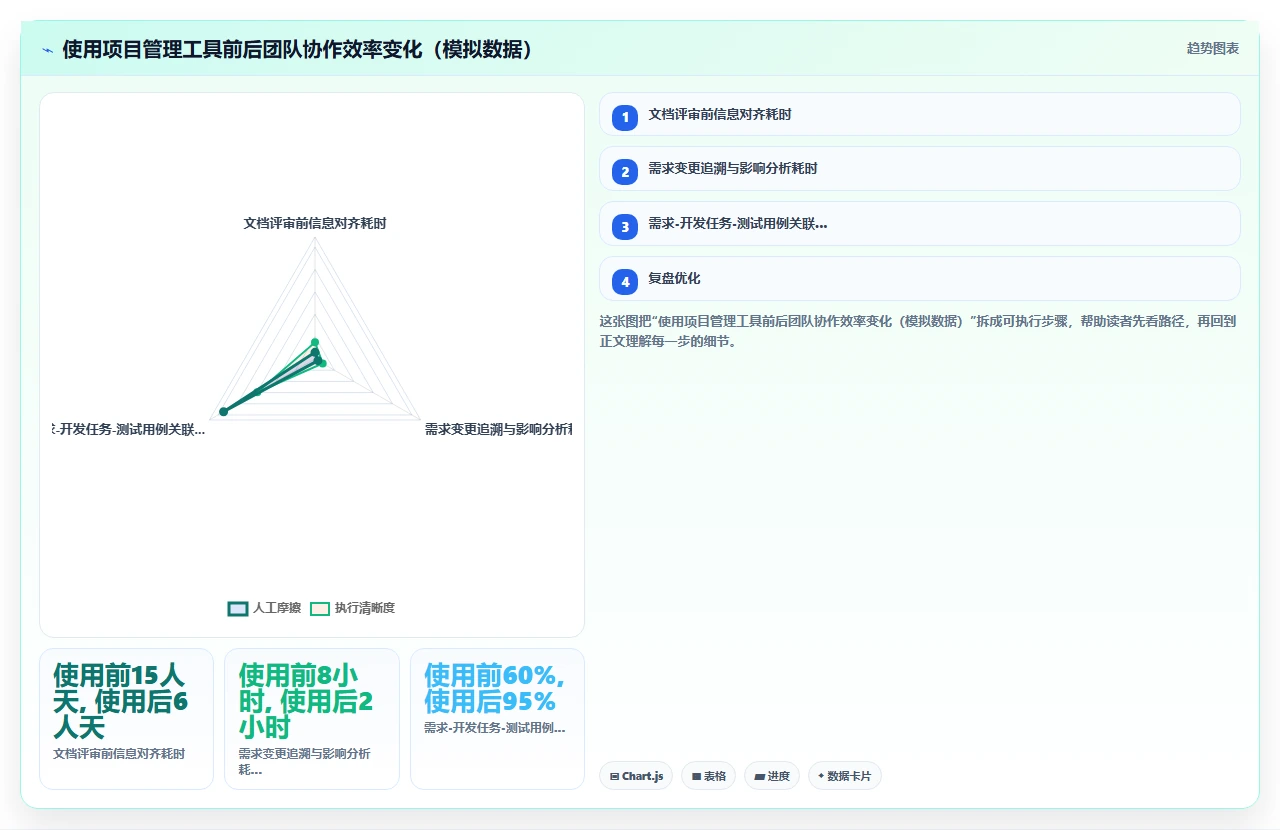The image size is (1280, 830).
Task: Toggle the 人工摩擦 legend series
Action: tap(264, 608)
